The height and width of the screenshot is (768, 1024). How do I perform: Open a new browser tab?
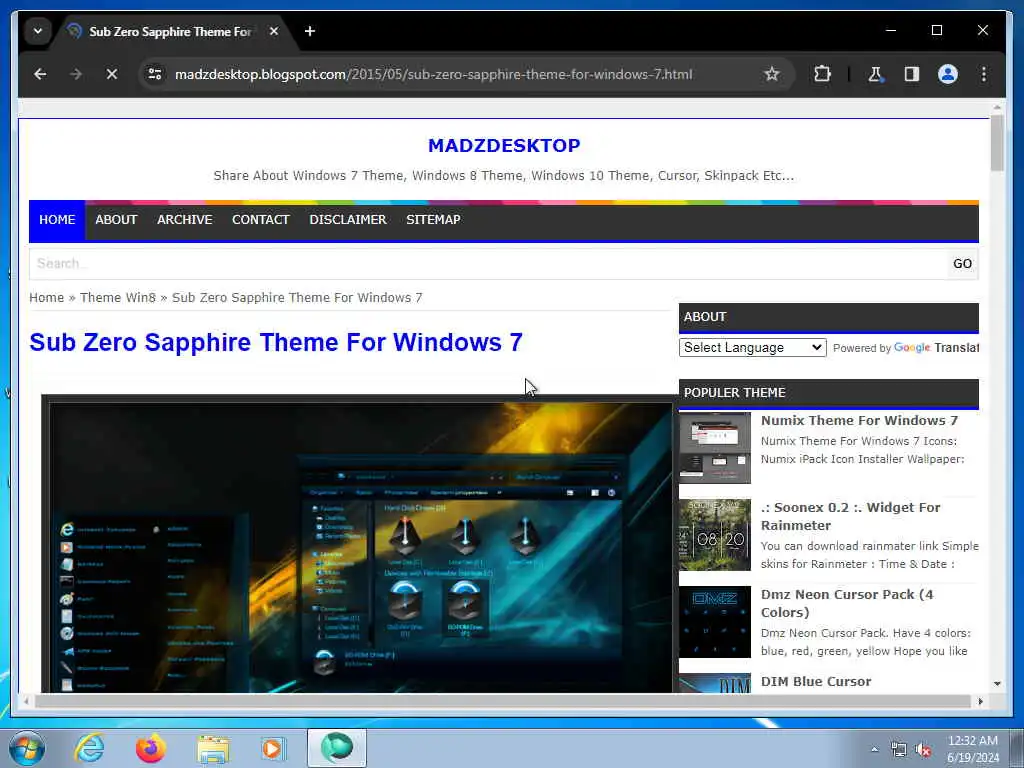tap(310, 31)
